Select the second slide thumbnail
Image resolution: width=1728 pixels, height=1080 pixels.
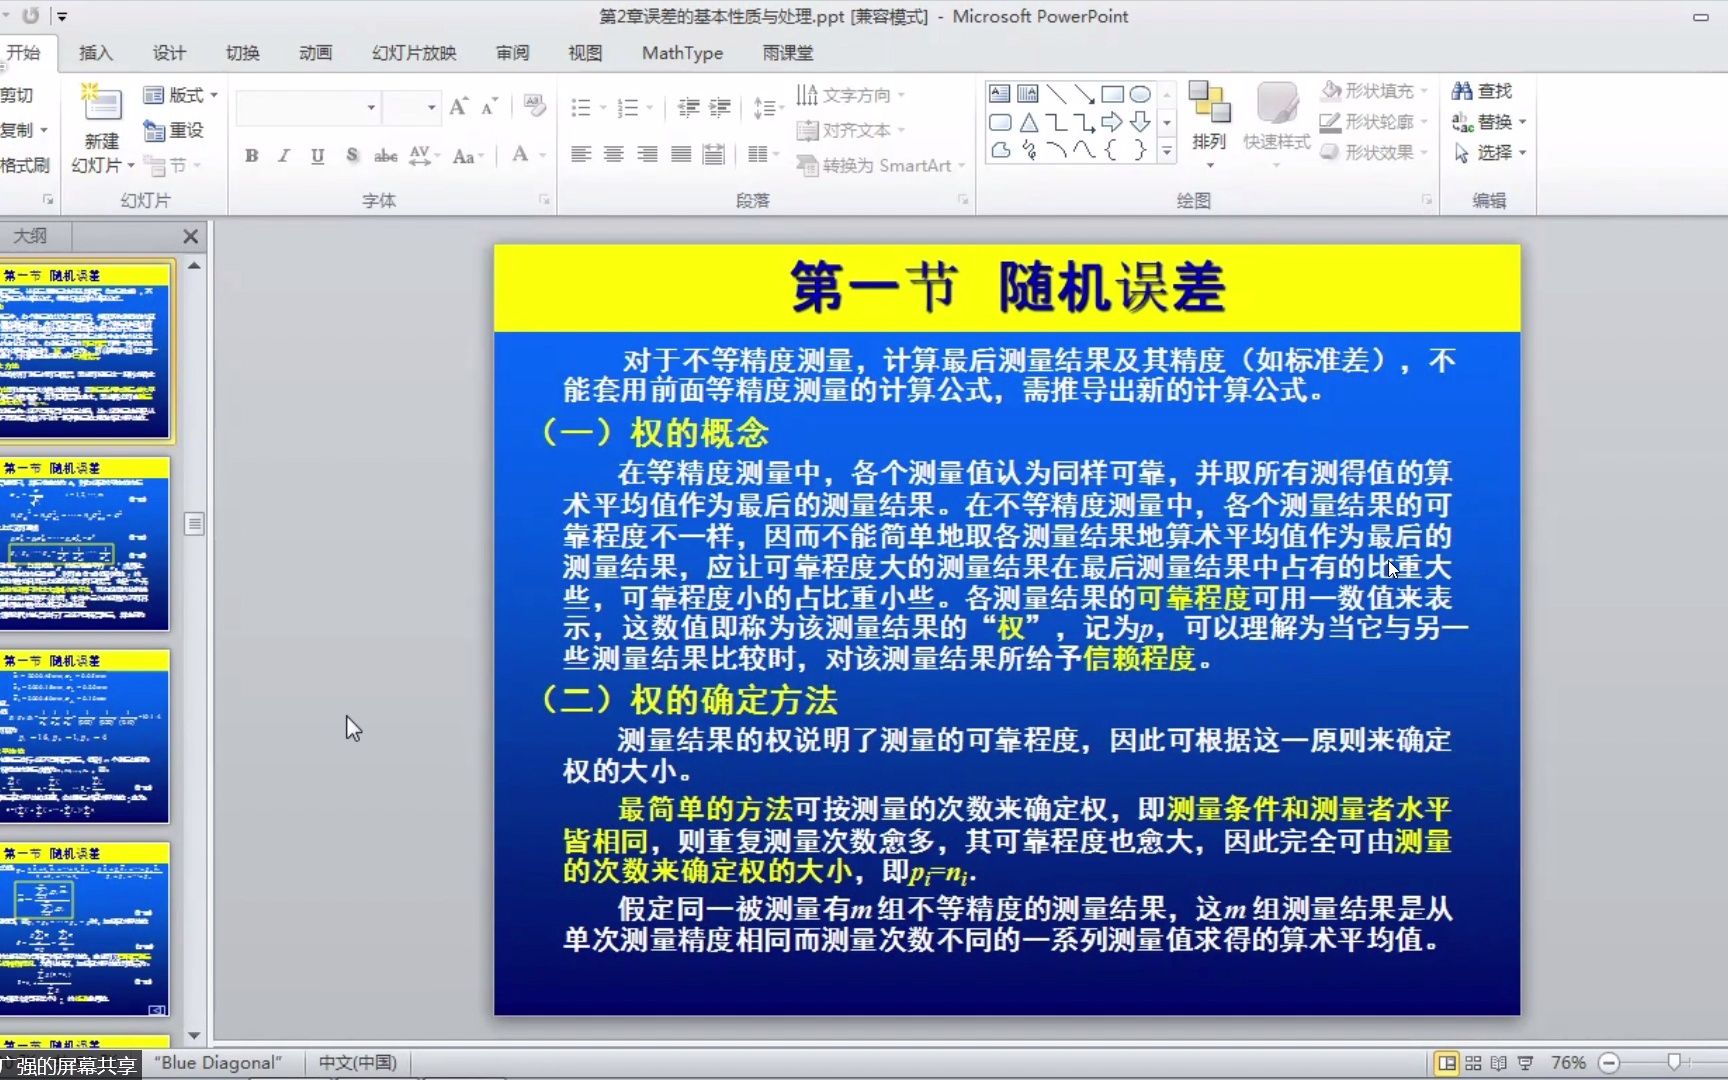pos(85,544)
